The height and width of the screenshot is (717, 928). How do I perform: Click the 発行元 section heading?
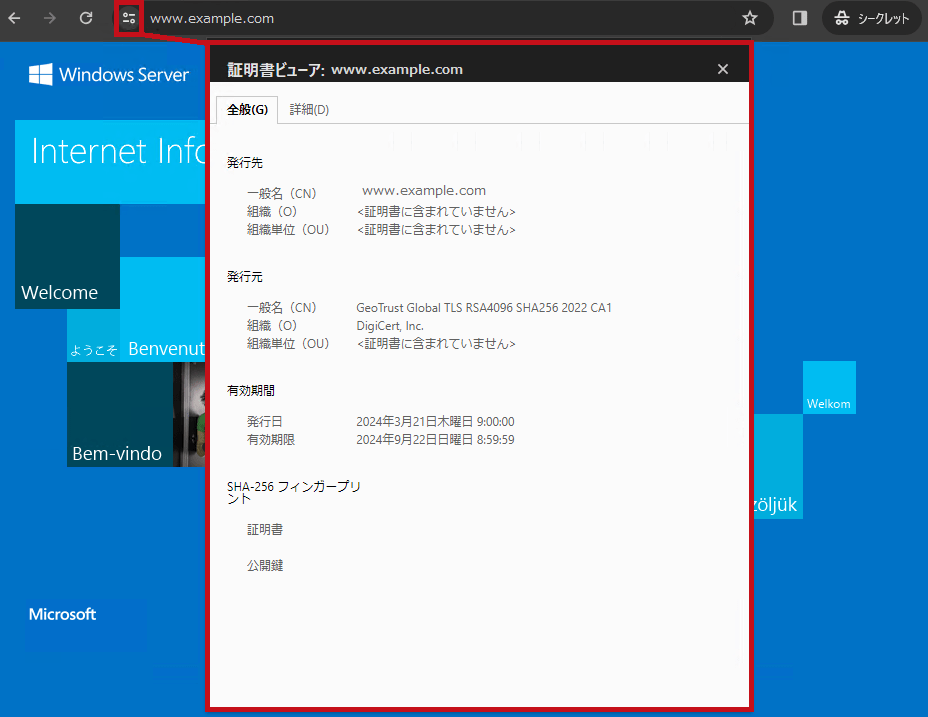[245, 276]
